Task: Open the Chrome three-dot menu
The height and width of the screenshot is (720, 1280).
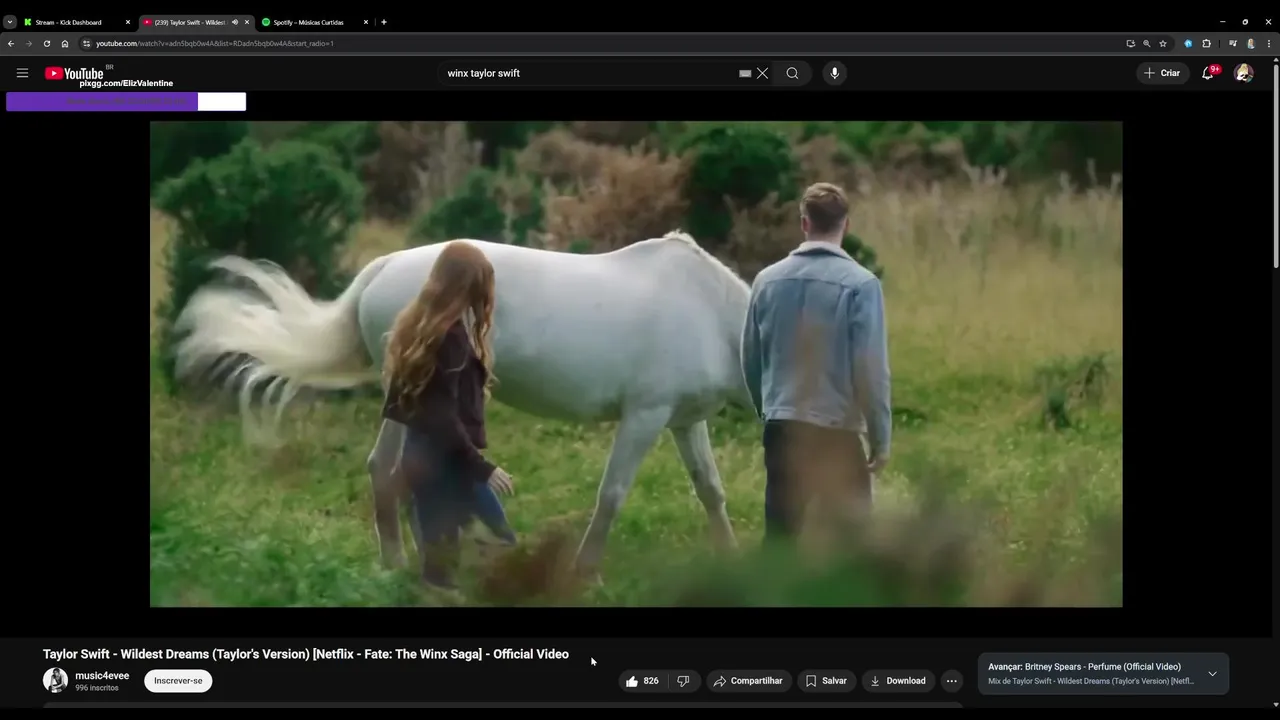Action: coord(1269,43)
